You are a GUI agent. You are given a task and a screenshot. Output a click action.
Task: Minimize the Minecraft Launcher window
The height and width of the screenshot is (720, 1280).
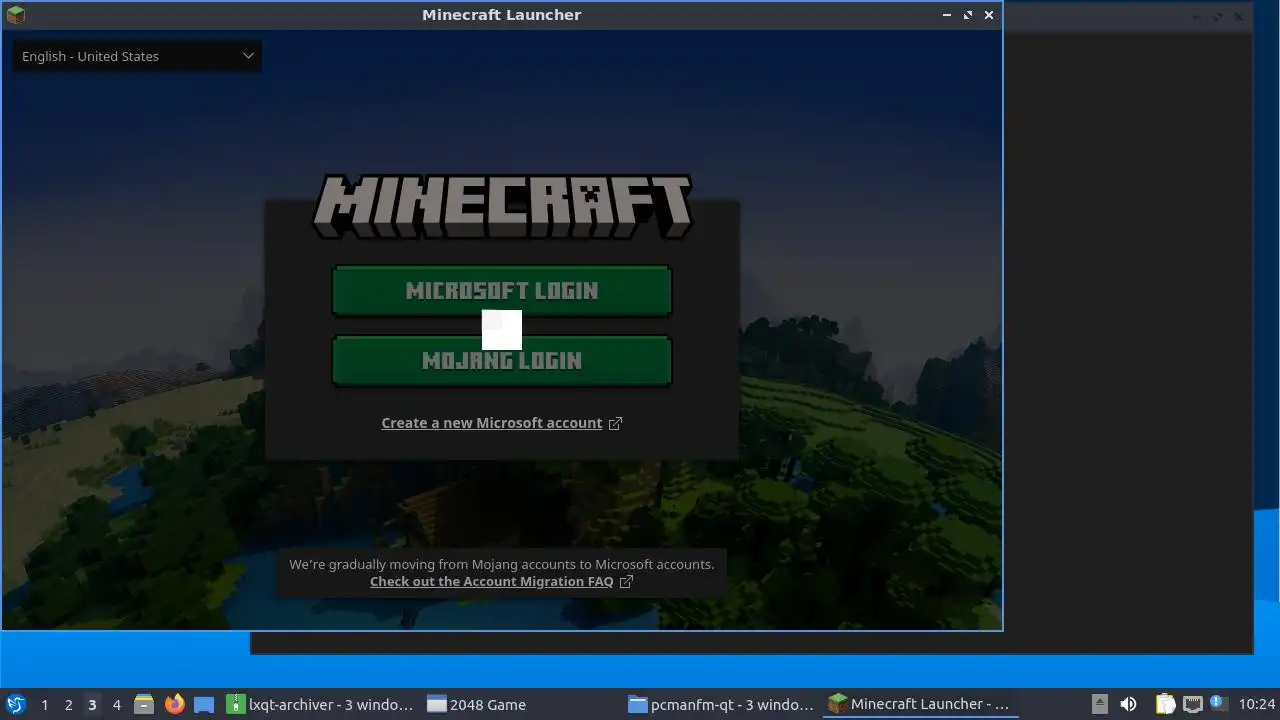[946, 15]
